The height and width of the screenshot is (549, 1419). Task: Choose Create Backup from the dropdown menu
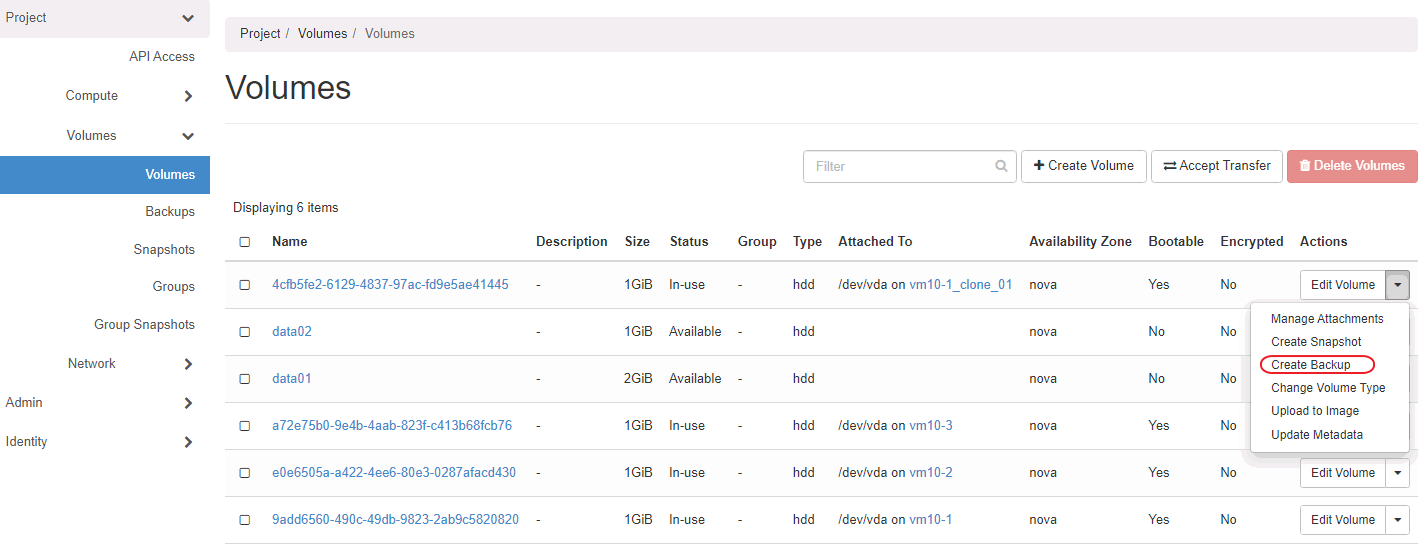(1310, 365)
